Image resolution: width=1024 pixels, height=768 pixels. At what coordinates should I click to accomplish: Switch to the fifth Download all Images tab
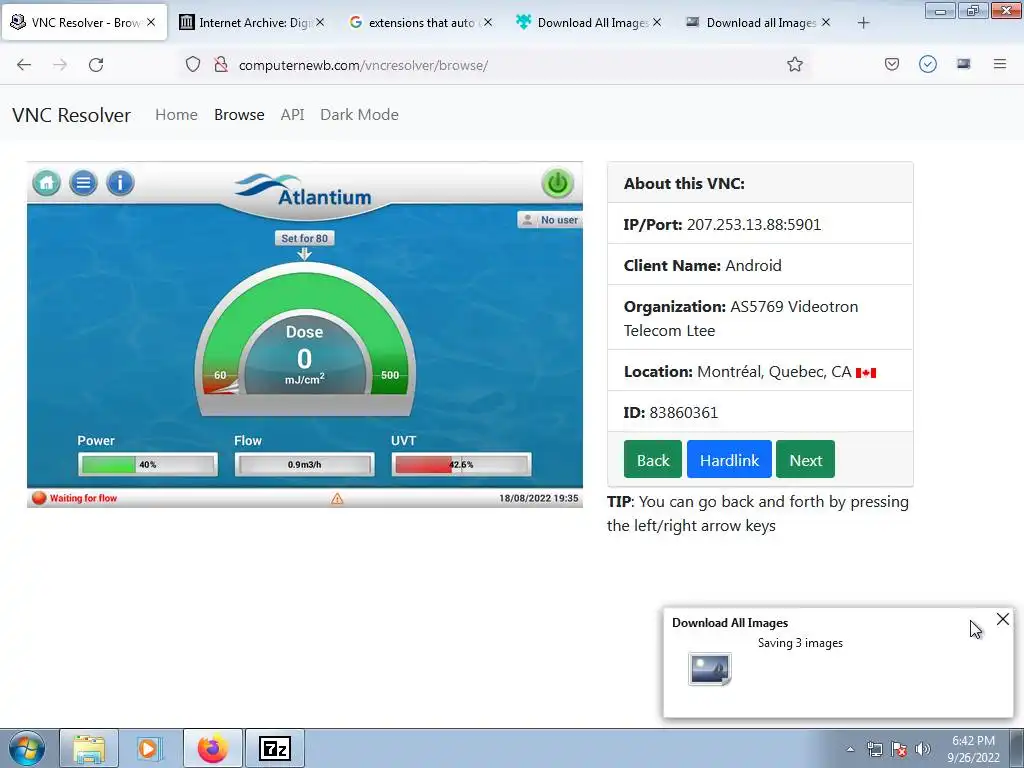coord(759,23)
